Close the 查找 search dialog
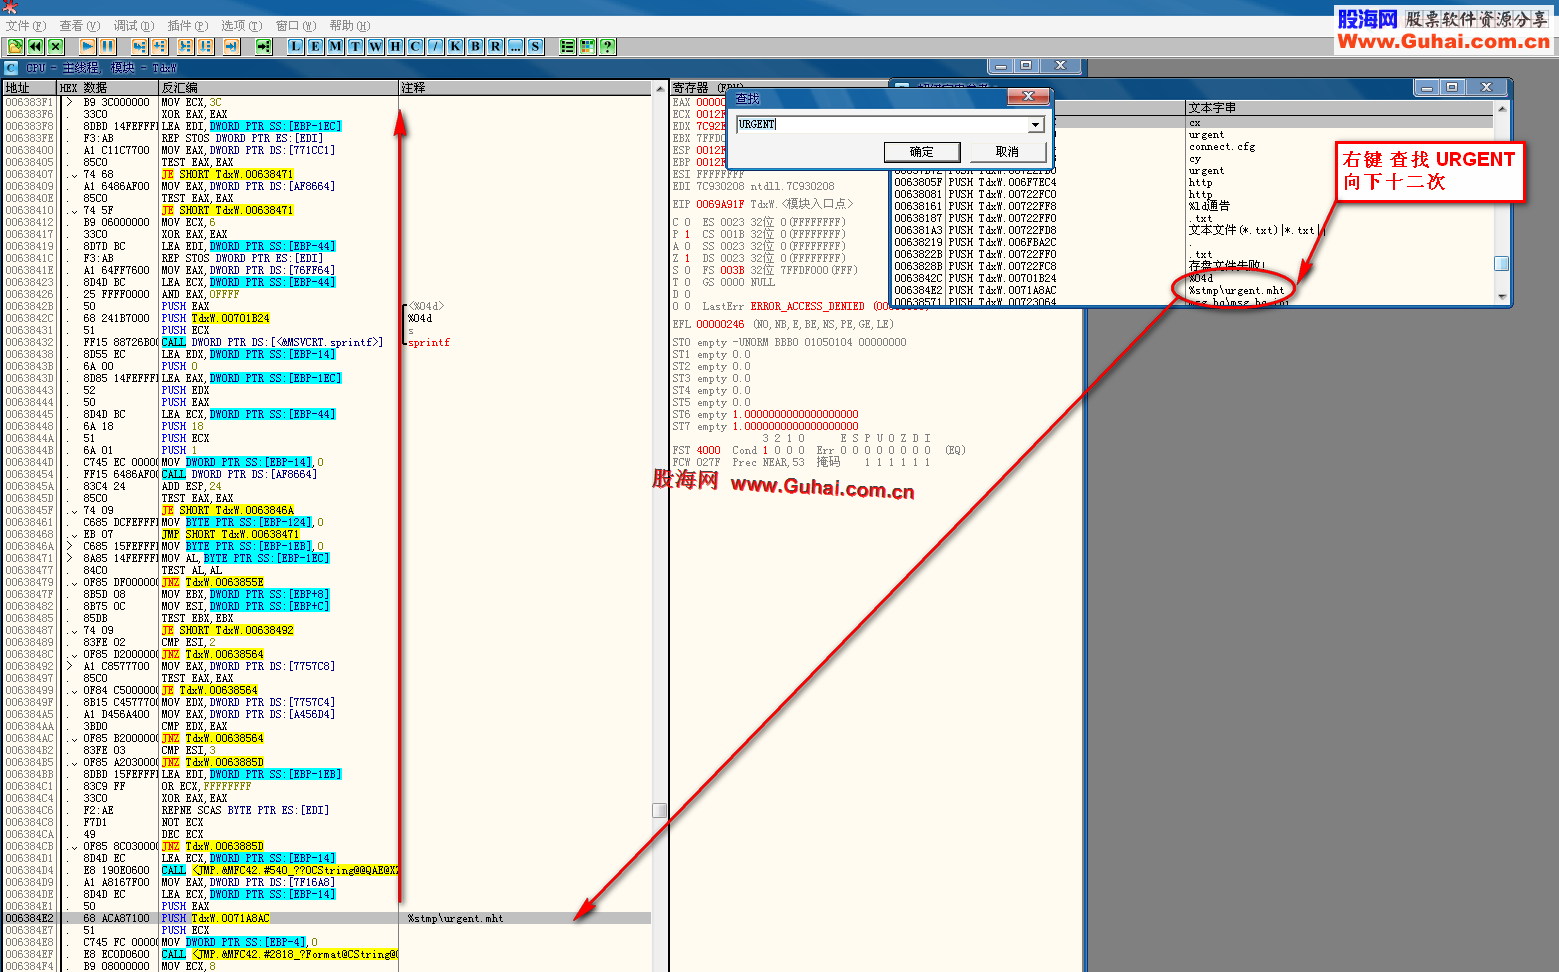 coord(1028,96)
